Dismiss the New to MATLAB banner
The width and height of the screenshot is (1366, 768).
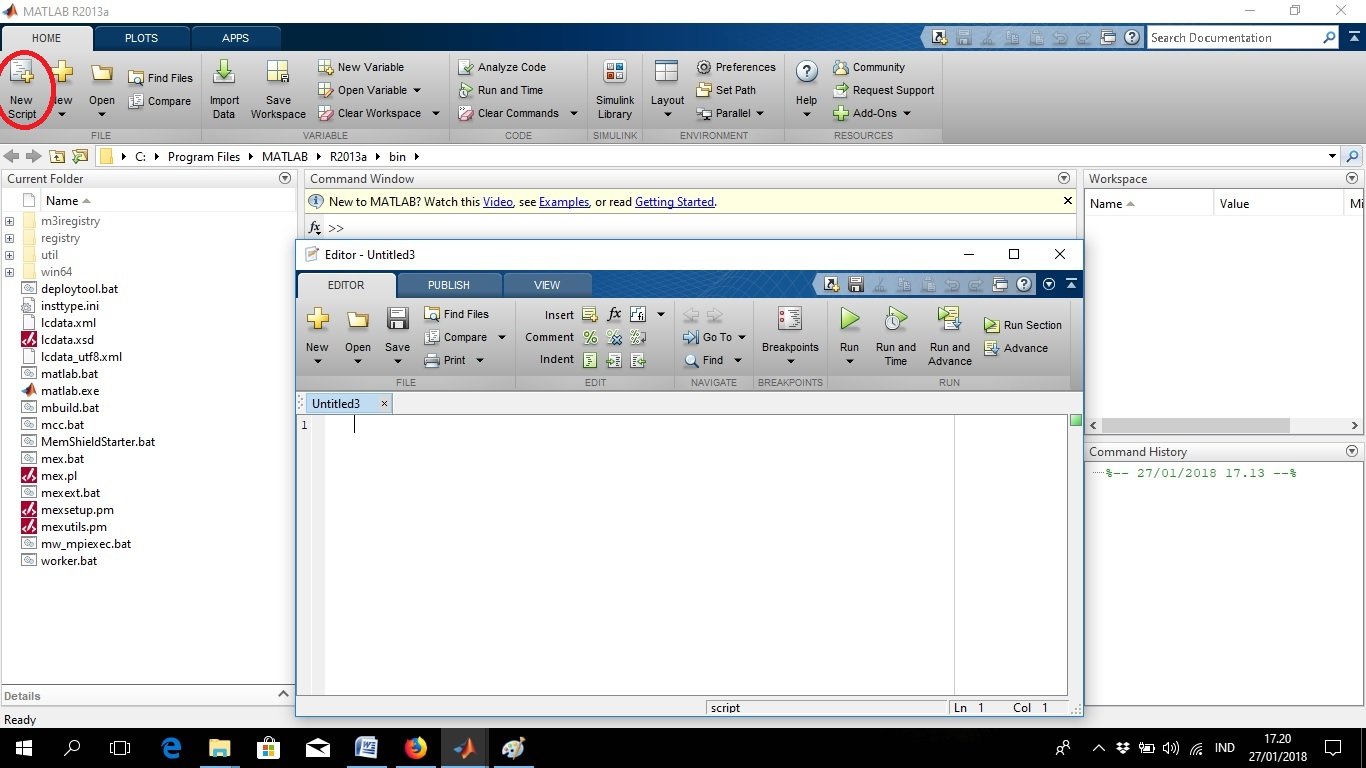point(1067,201)
